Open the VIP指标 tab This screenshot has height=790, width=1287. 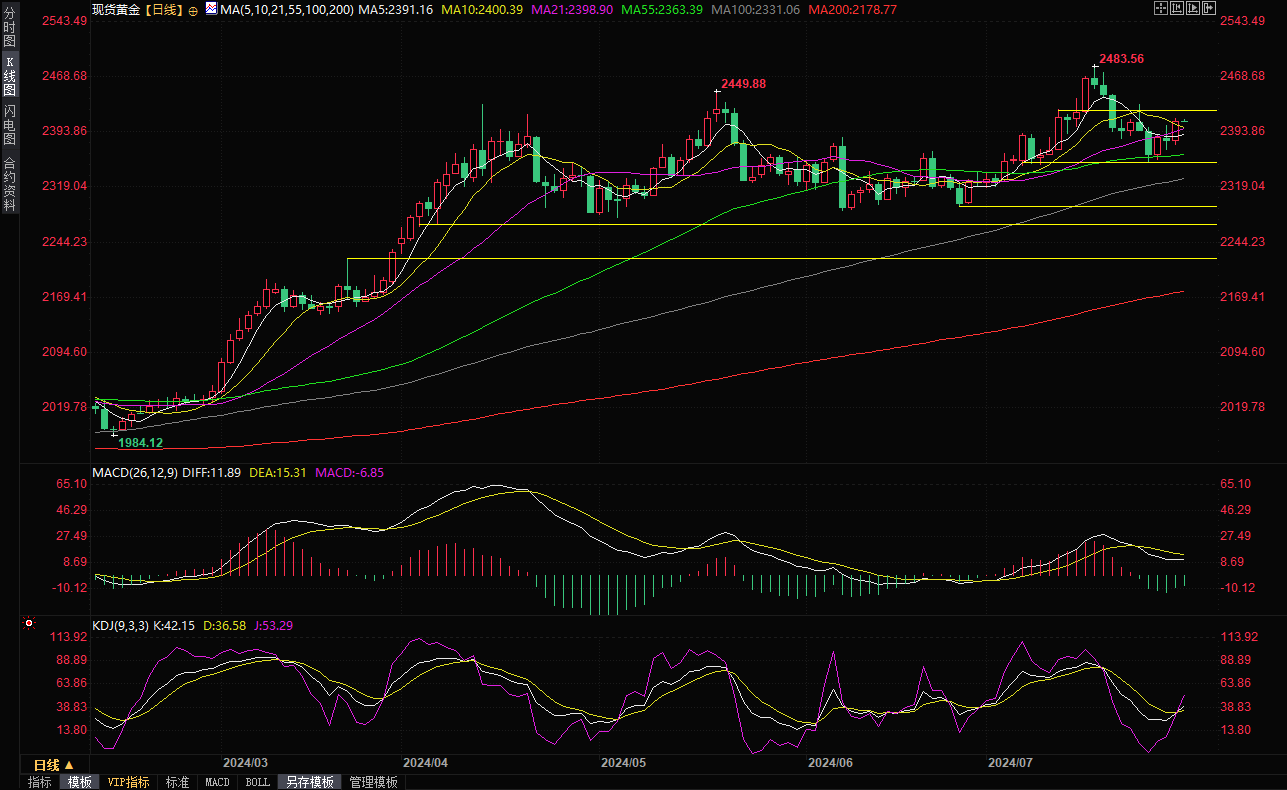(x=129, y=782)
